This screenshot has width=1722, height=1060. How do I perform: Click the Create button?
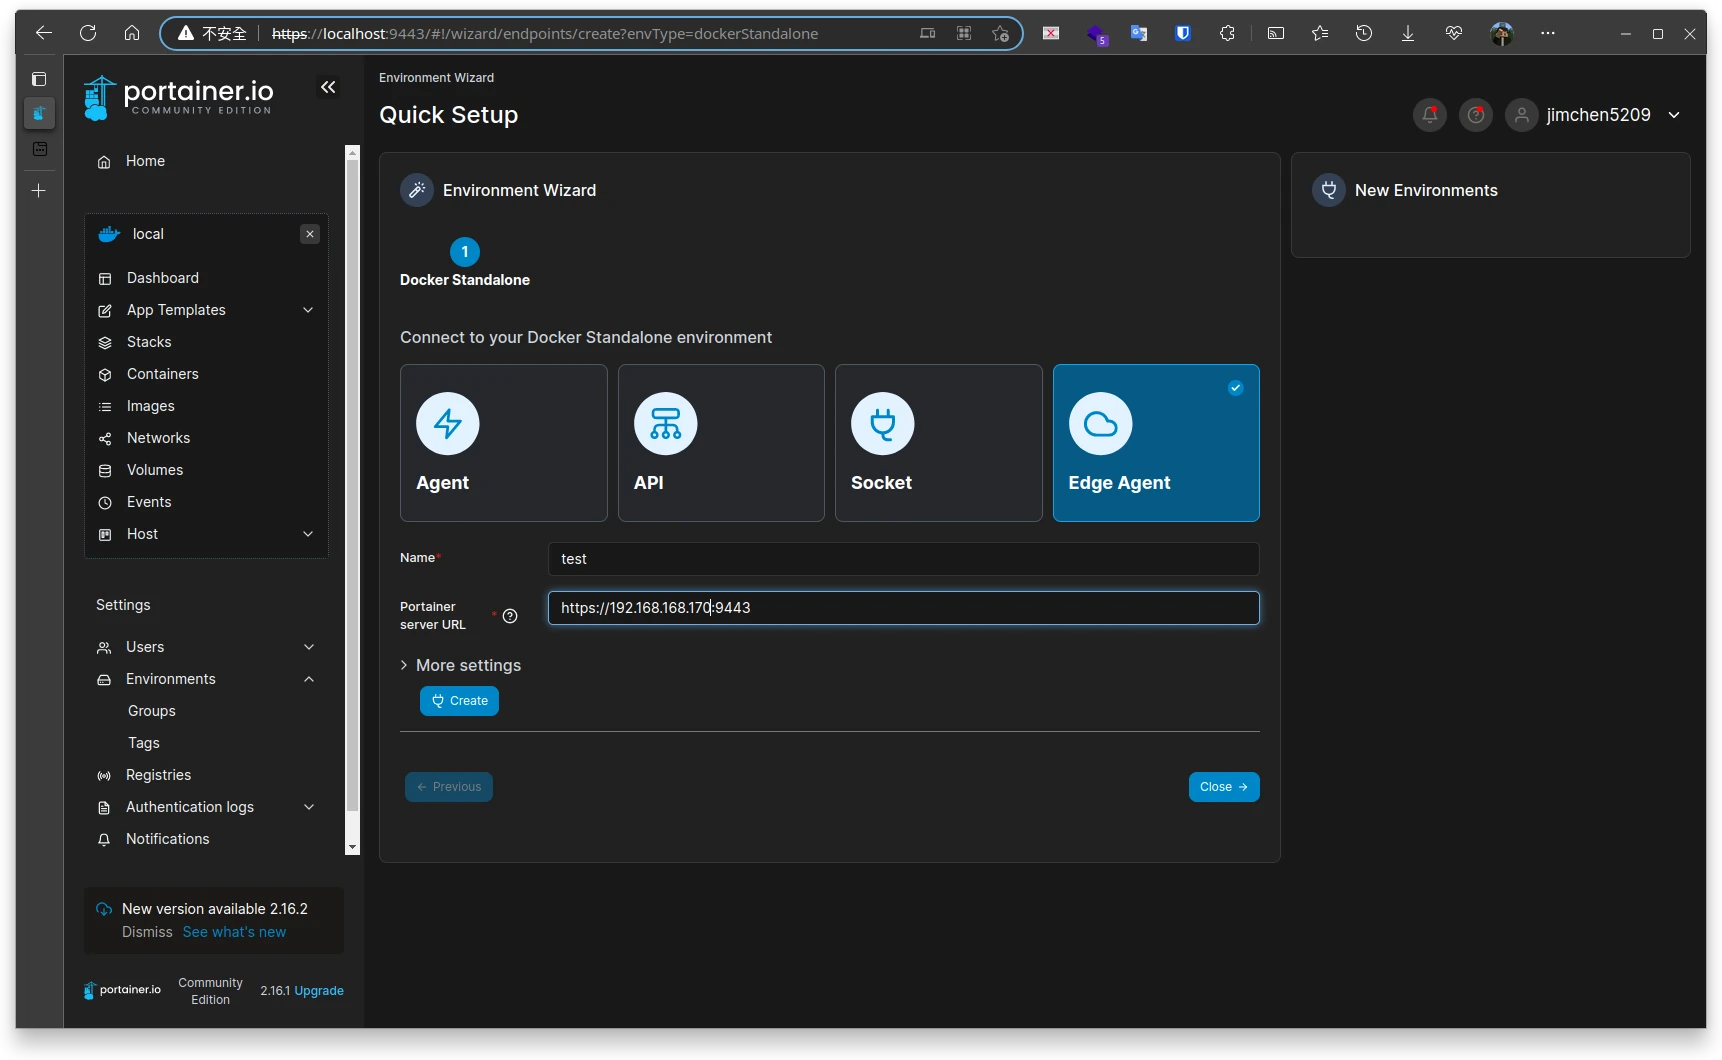click(459, 701)
